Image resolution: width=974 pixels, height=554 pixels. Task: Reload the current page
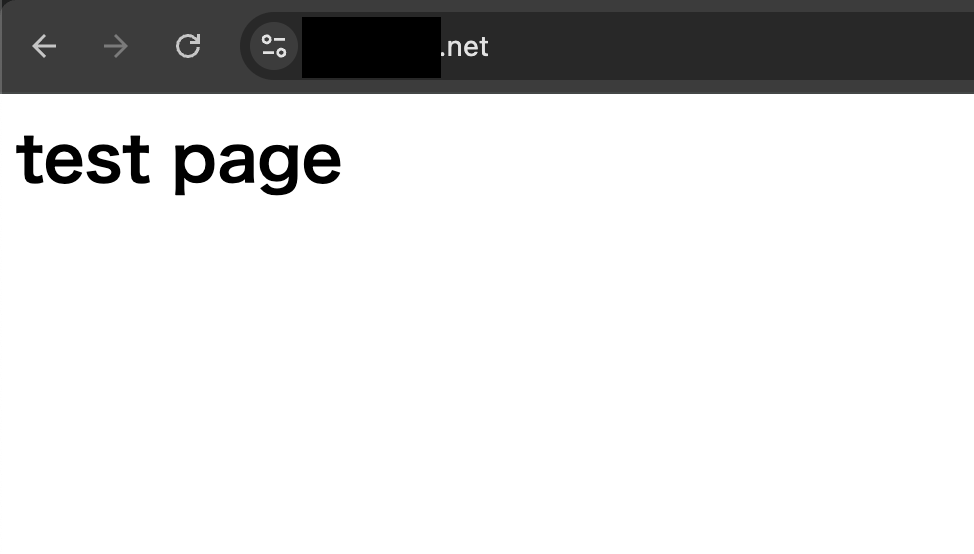(x=188, y=46)
